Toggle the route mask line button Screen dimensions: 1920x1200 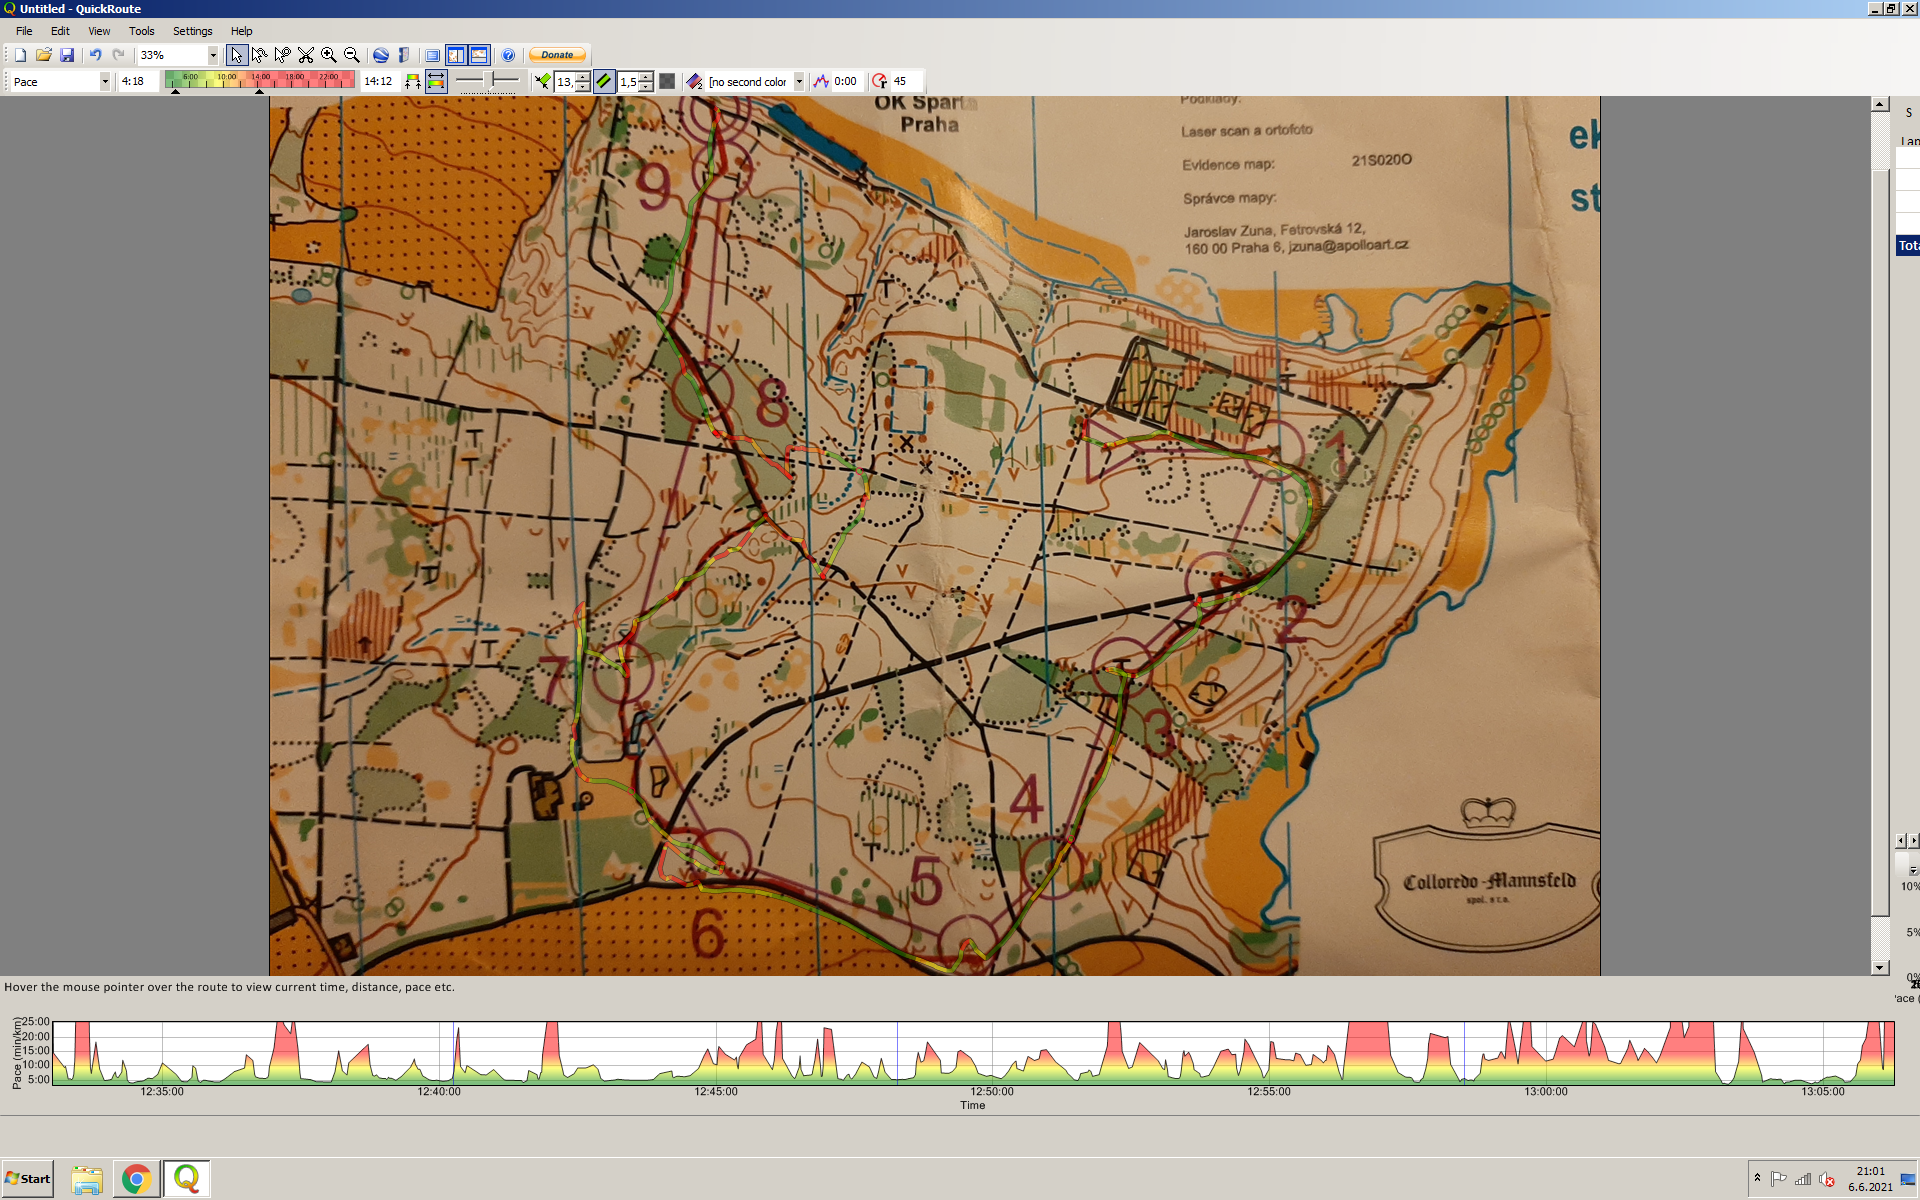pyautogui.click(x=604, y=82)
